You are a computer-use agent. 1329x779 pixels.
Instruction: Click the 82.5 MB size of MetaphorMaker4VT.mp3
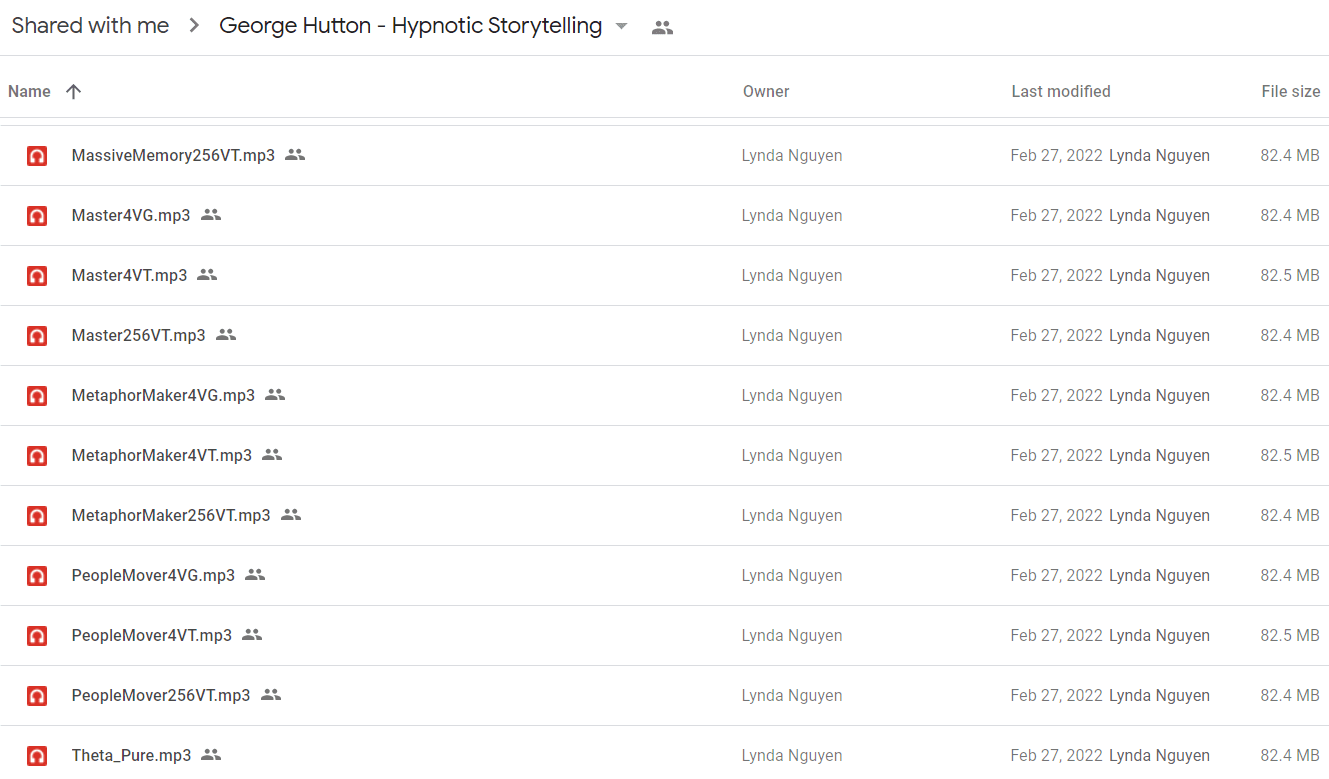(x=1290, y=456)
